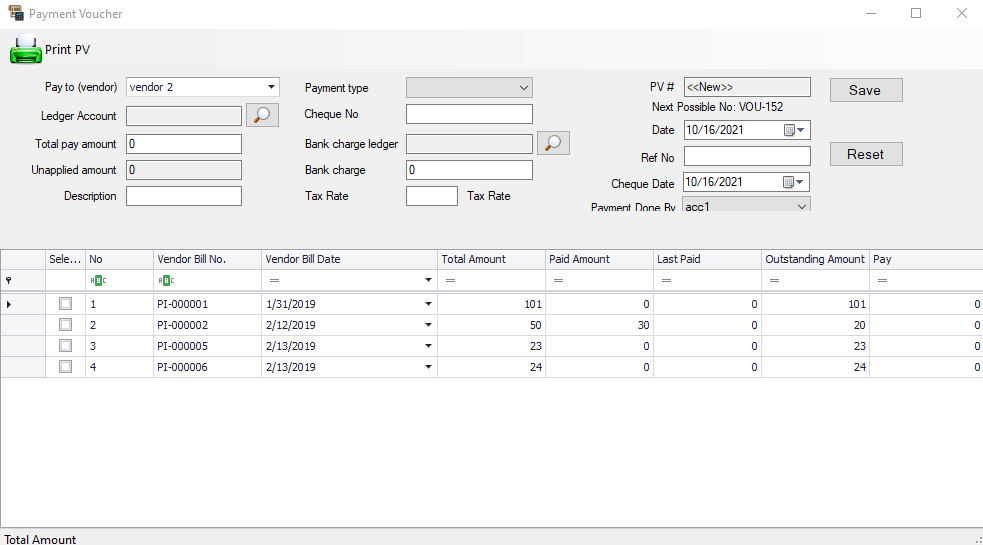Click into Total pay amount field
This screenshot has height=545, width=983.
pyautogui.click(x=184, y=144)
